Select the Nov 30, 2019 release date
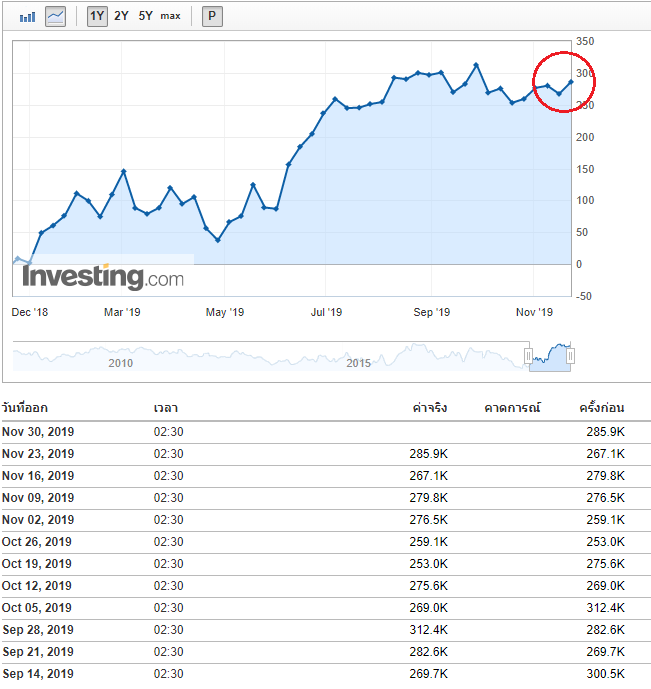Image resolution: width=651 pixels, height=689 pixels. [x=38, y=432]
